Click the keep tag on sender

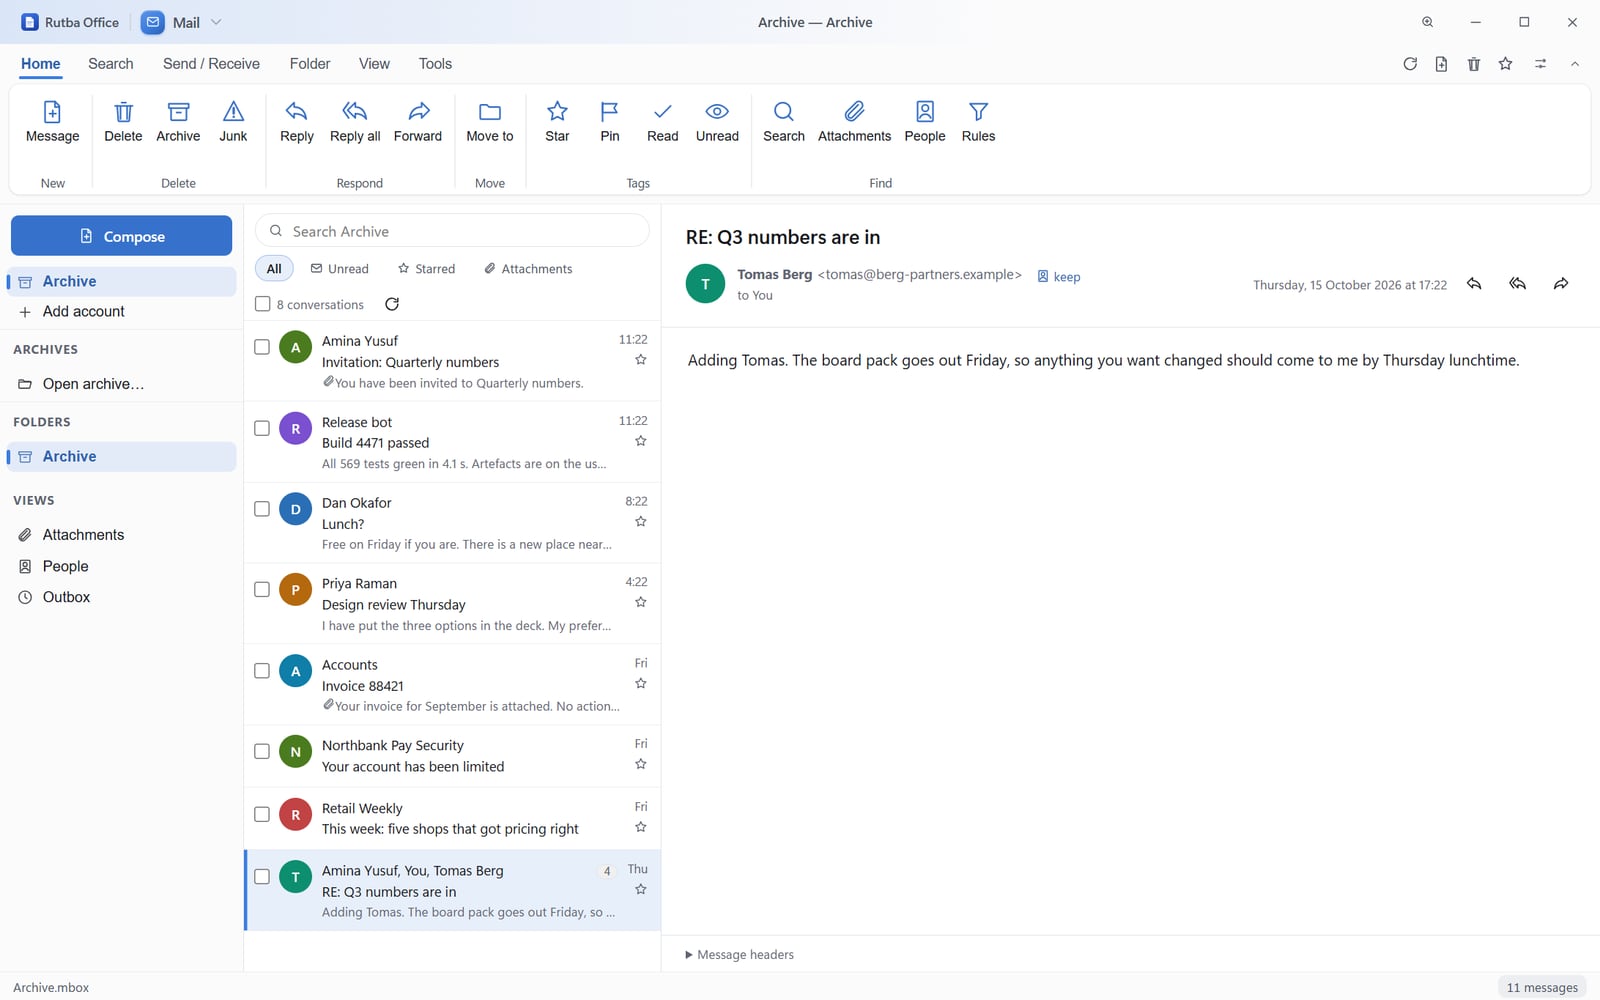tap(1058, 277)
